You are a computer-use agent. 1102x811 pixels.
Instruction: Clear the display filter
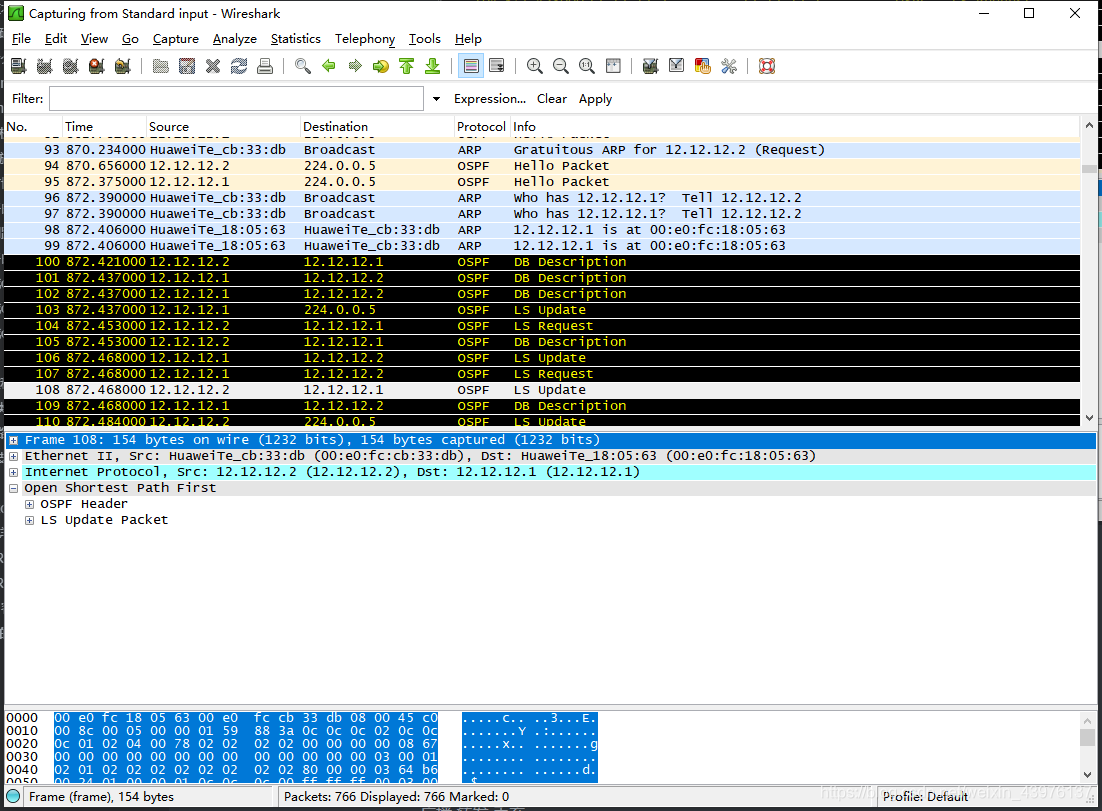point(552,98)
